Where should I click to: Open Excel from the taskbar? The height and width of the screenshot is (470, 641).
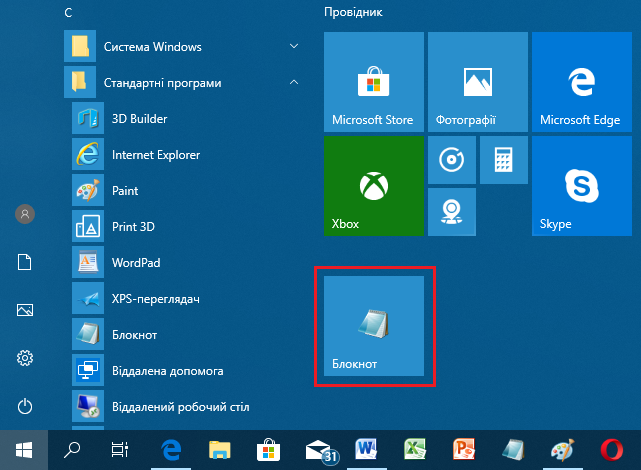click(x=415, y=450)
